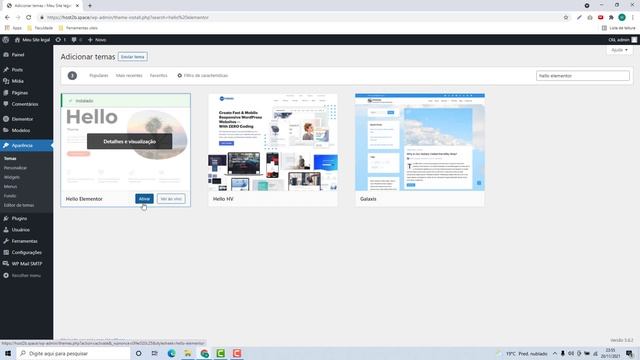Open Comentários in the sidebar
This screenshot has height=360, width=640.
25,104
